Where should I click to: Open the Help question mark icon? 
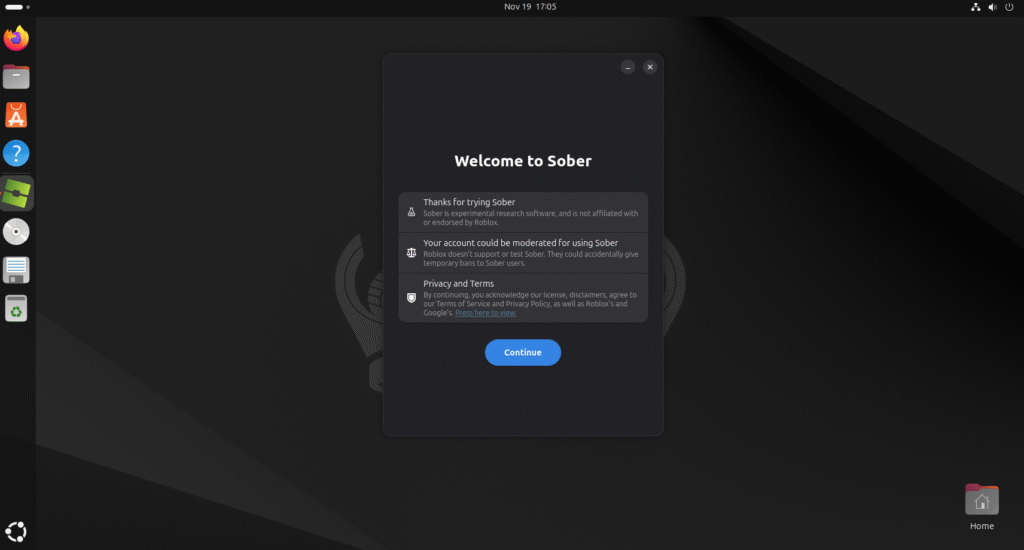point(16,154)
